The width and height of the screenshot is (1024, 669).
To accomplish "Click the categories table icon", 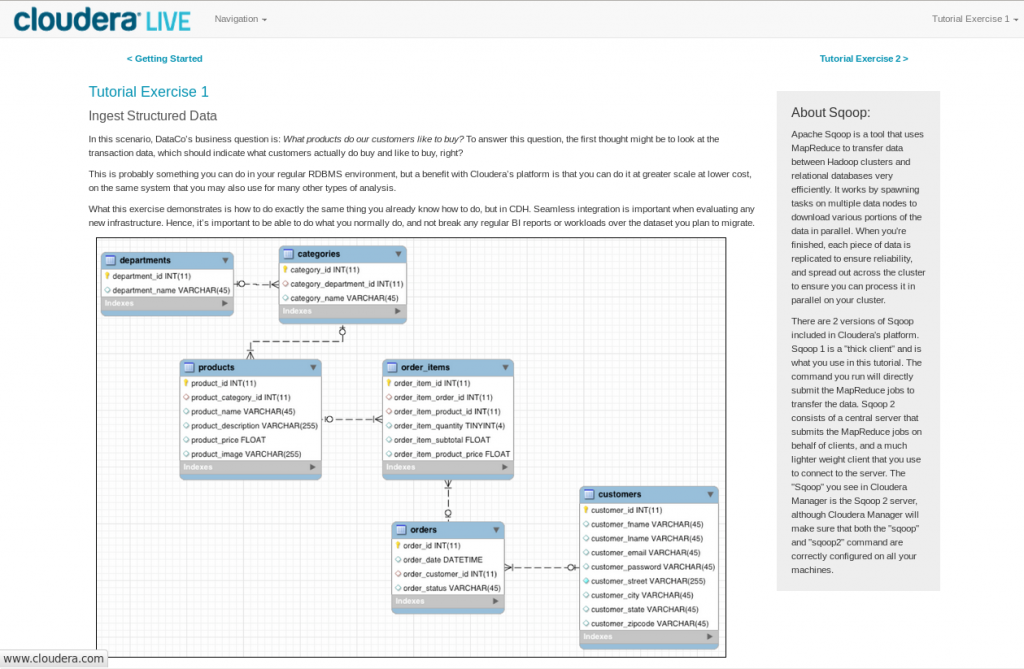I will click(288, 253).
